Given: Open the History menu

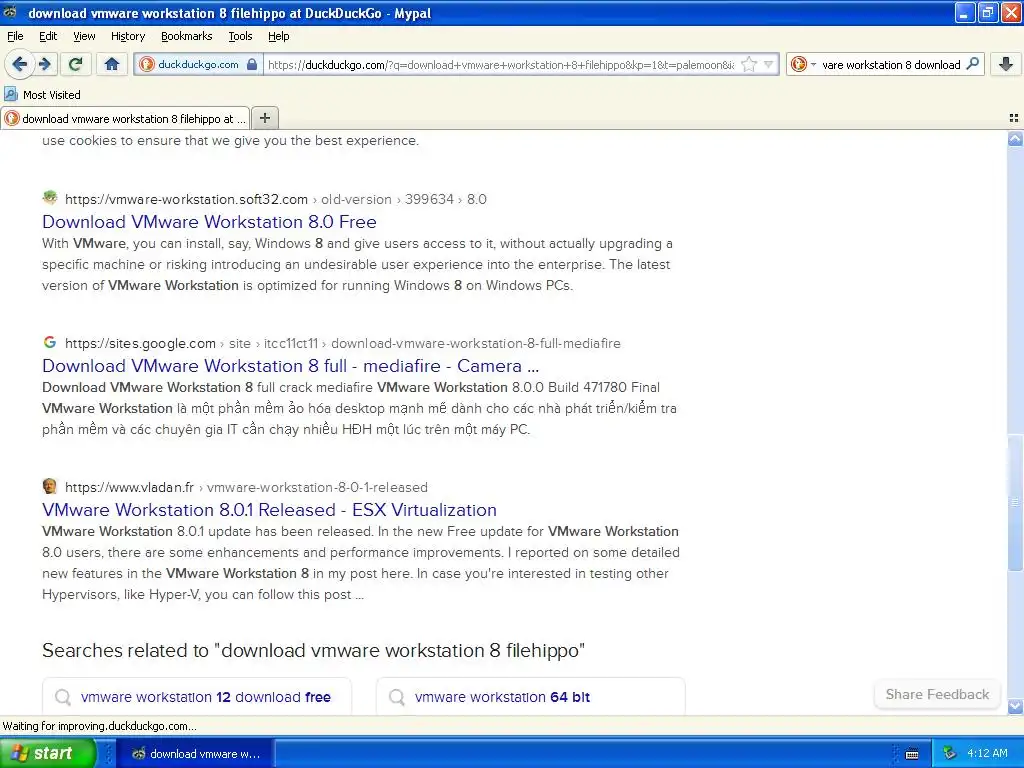Looking at the screenshot, I should pos(127,36).
